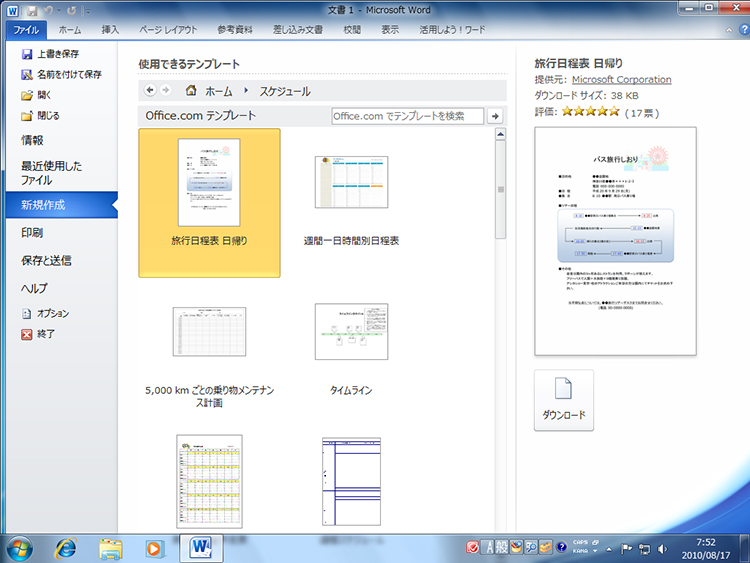Click ホーム breadcrumb link
The image size is (750, 563).
pos(219,91)
